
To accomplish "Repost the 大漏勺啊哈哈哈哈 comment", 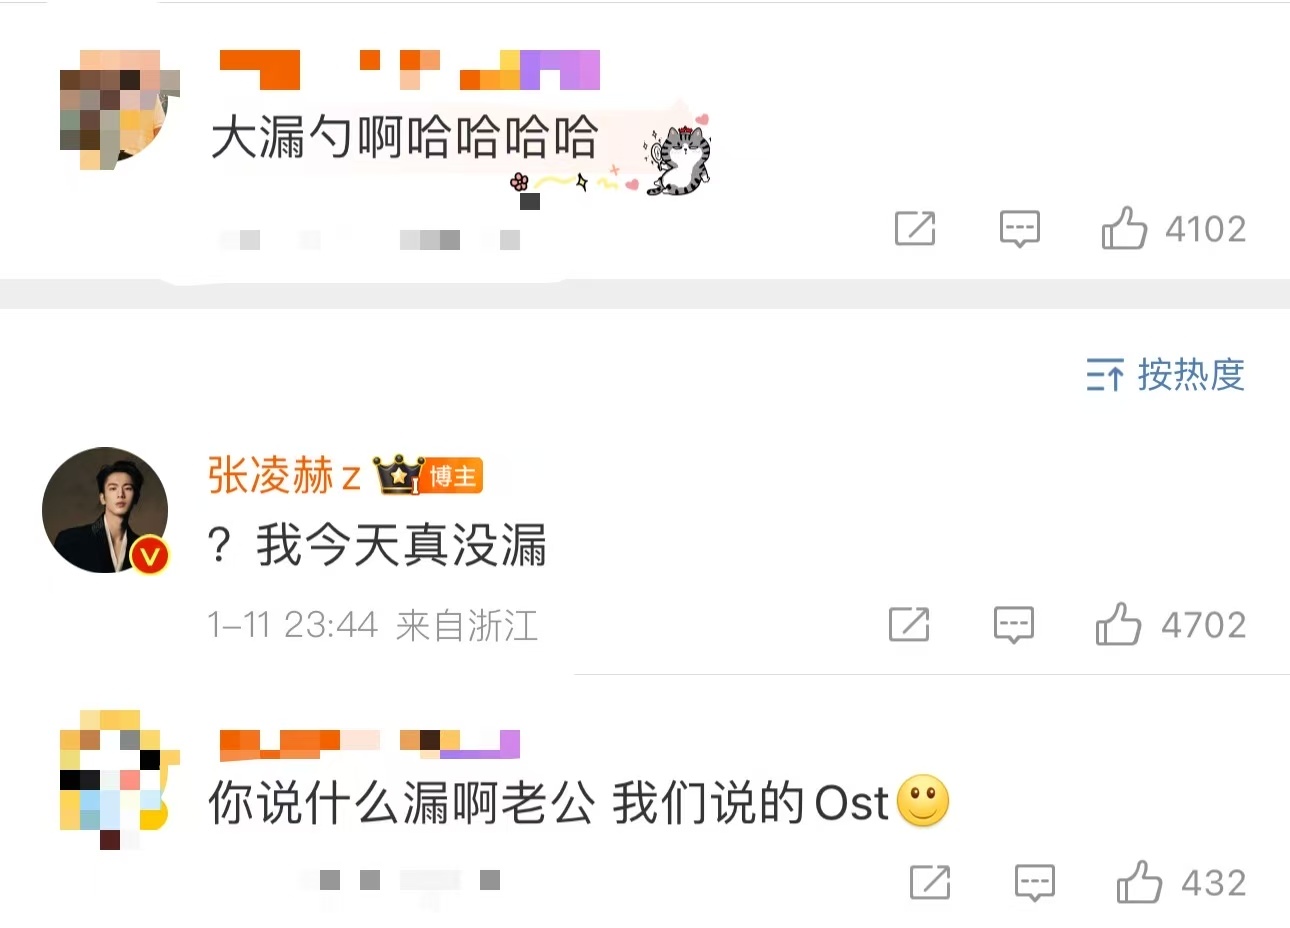I will 915,229.
